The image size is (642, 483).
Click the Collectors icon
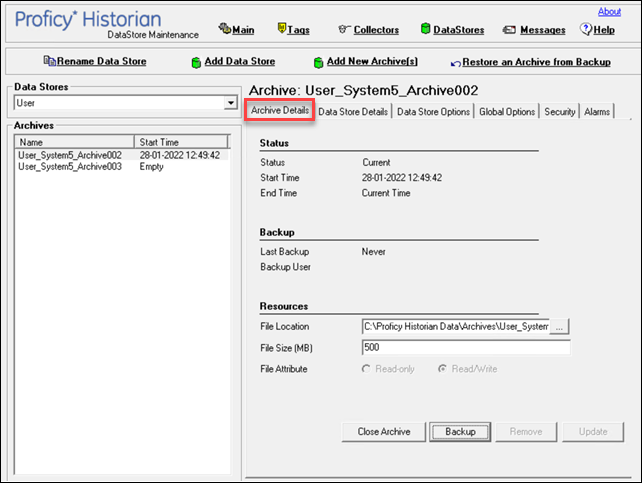[344, 29]
